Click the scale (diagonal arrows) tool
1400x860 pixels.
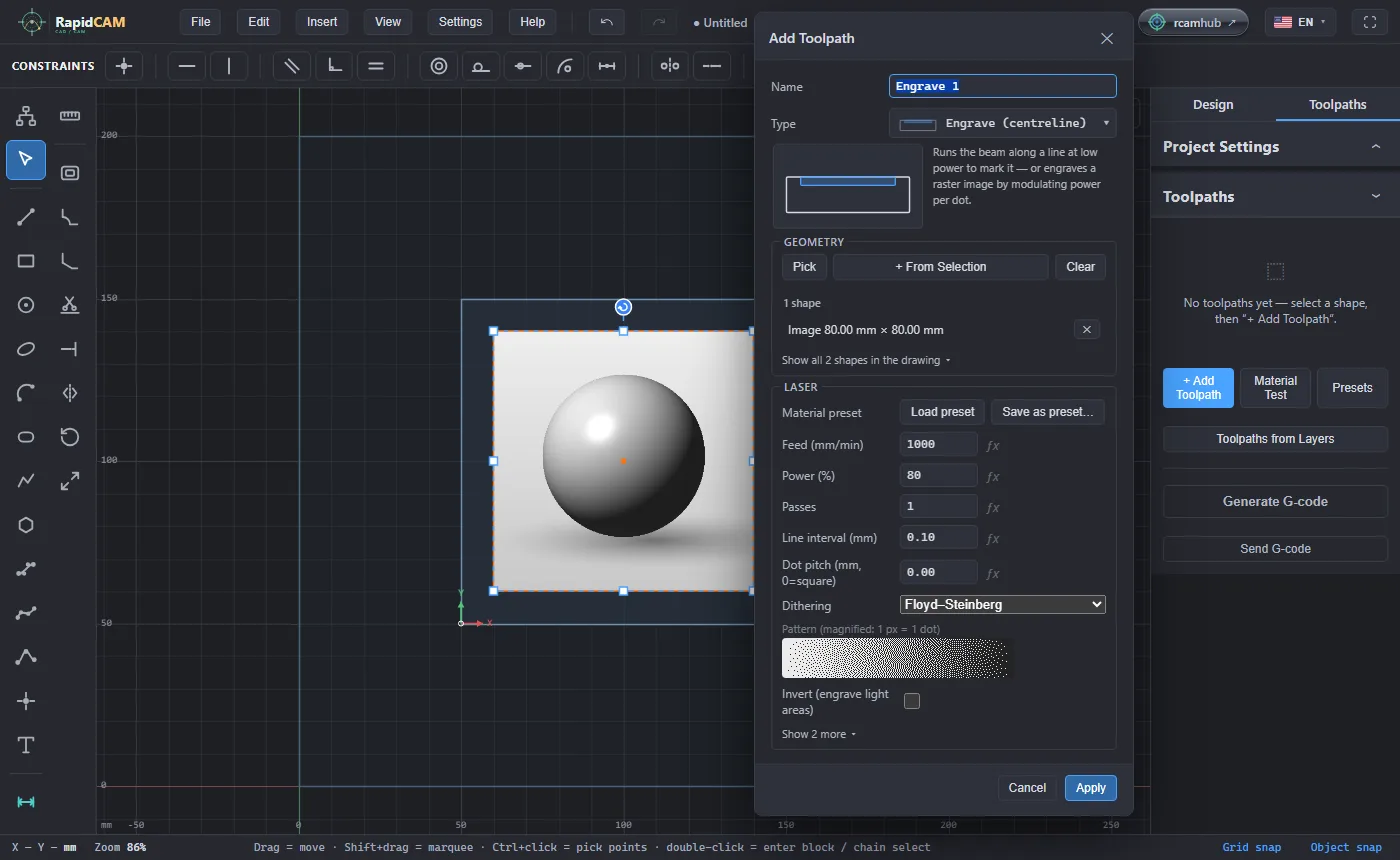click(x=69, y=481)
